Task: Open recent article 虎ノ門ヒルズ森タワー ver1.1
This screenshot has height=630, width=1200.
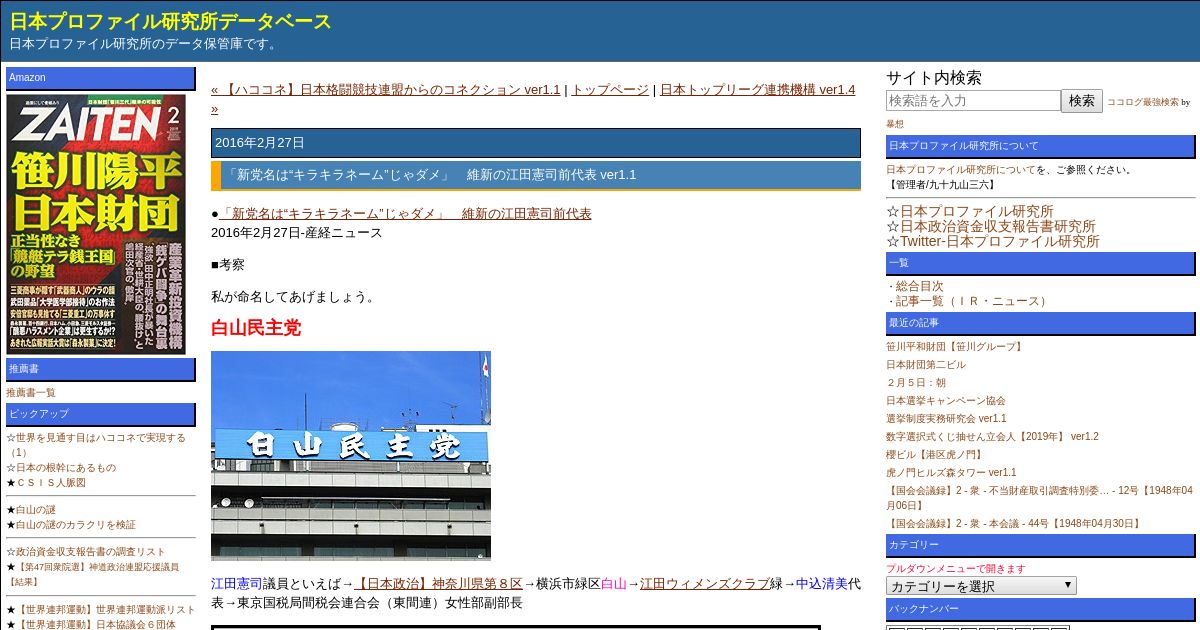Action: tap(951, 473)
